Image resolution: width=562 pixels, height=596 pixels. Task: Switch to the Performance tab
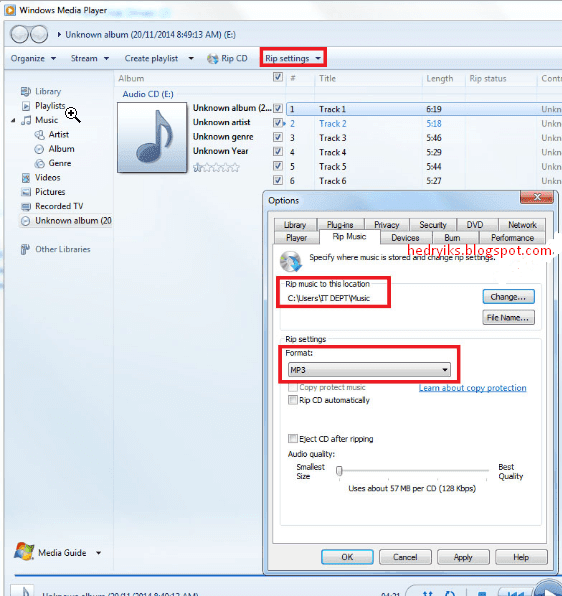click(x=513, y=238)
